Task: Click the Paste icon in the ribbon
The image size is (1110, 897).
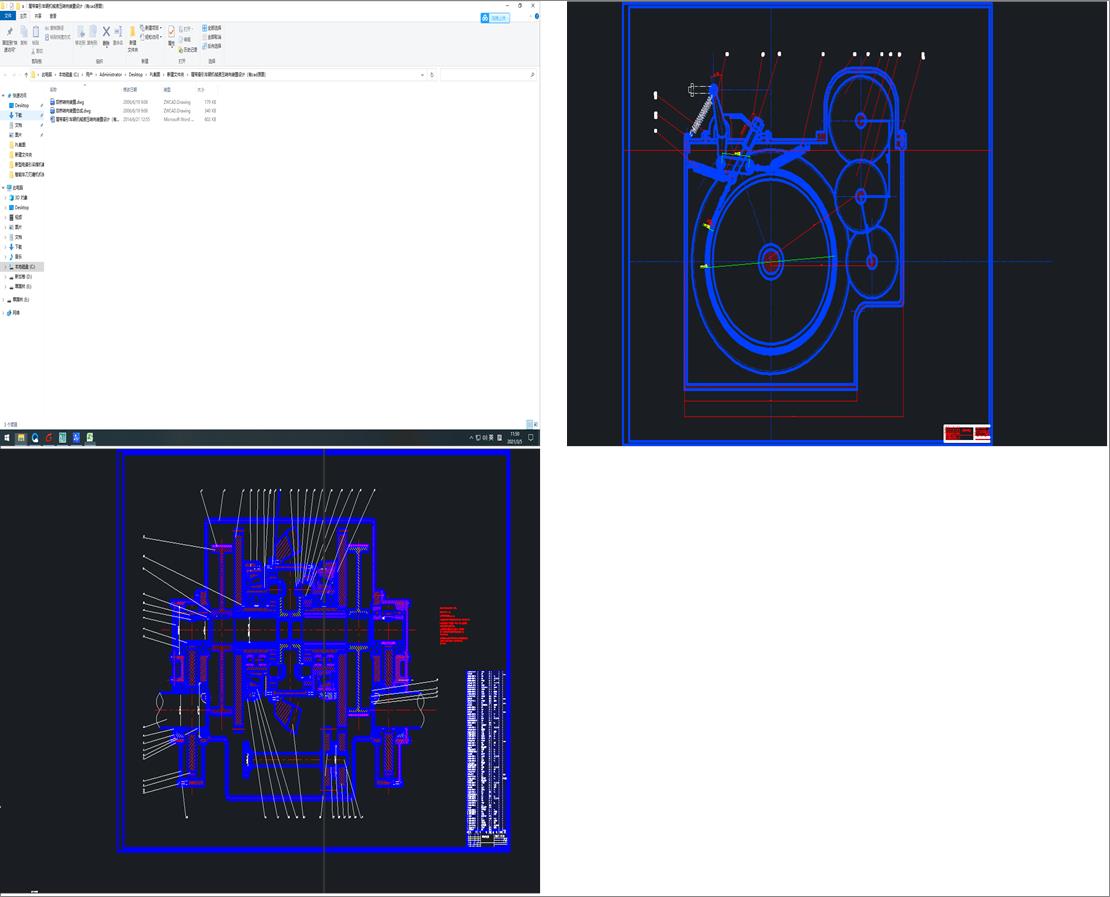Action: 37,32
